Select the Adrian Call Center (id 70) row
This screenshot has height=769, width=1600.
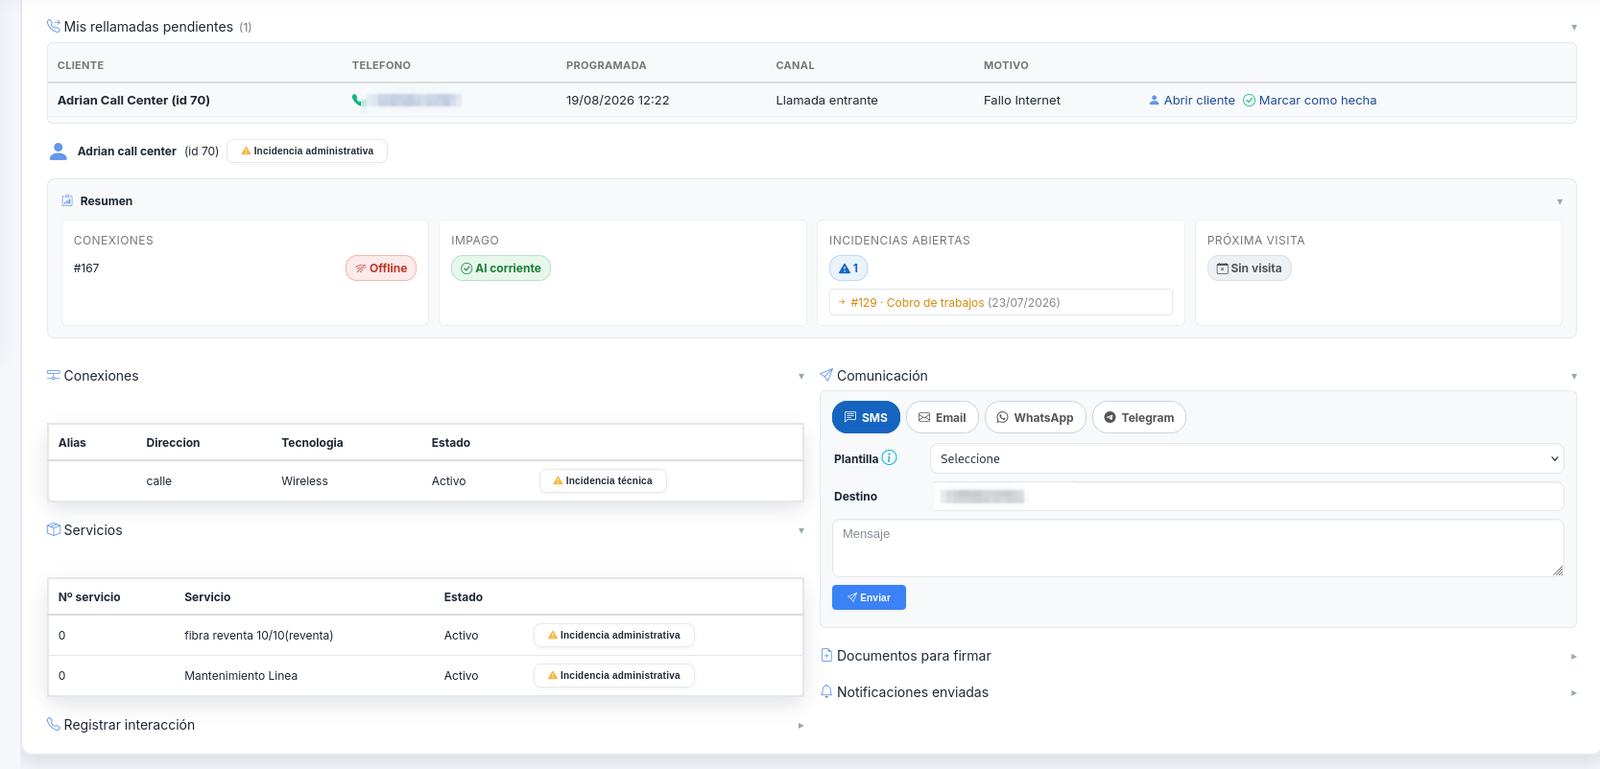(x=811, y=100)
